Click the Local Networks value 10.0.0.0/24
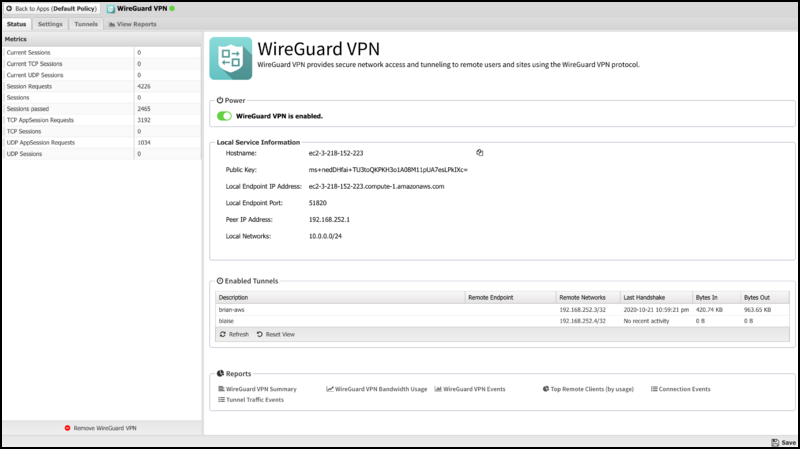800x449 pixels. (325, 236)
